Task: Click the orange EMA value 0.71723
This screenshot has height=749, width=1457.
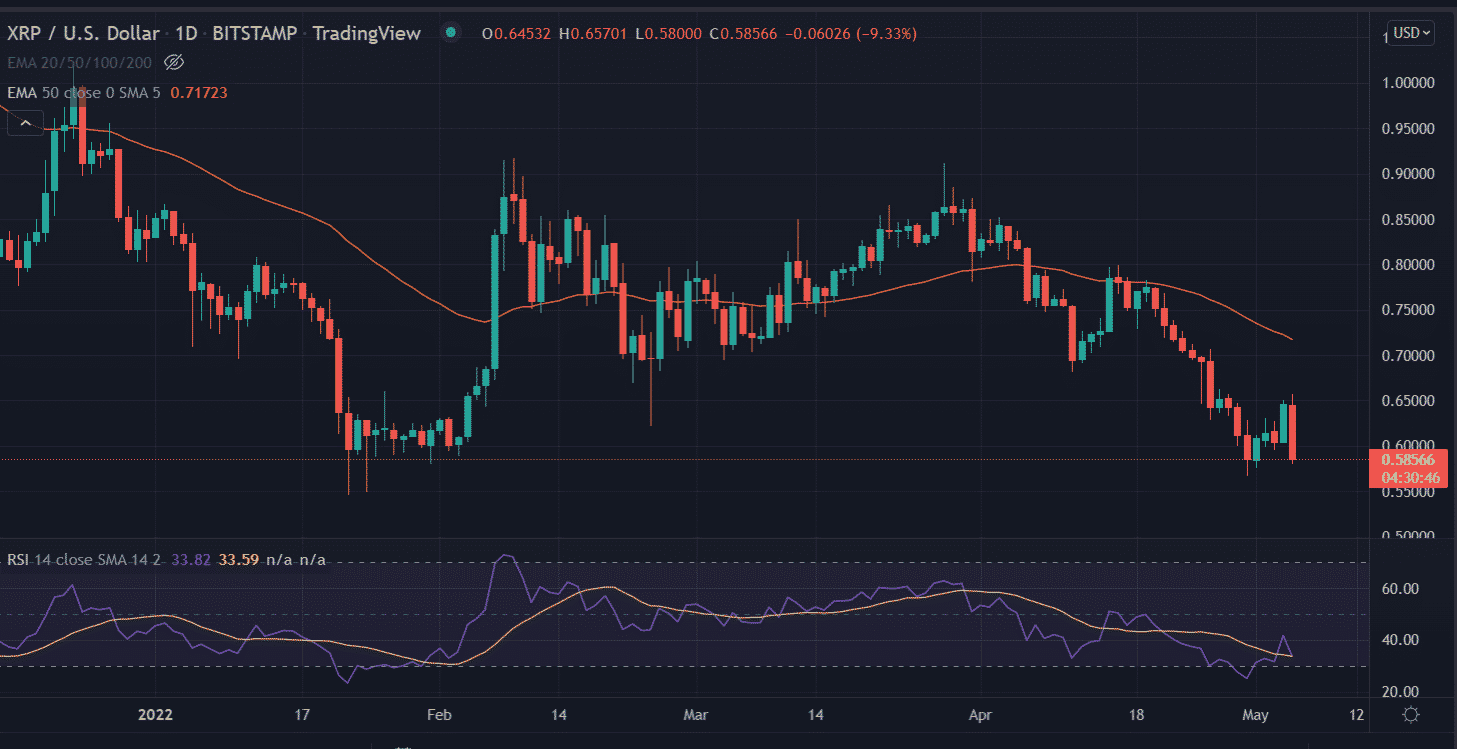Action: point(199,92)
